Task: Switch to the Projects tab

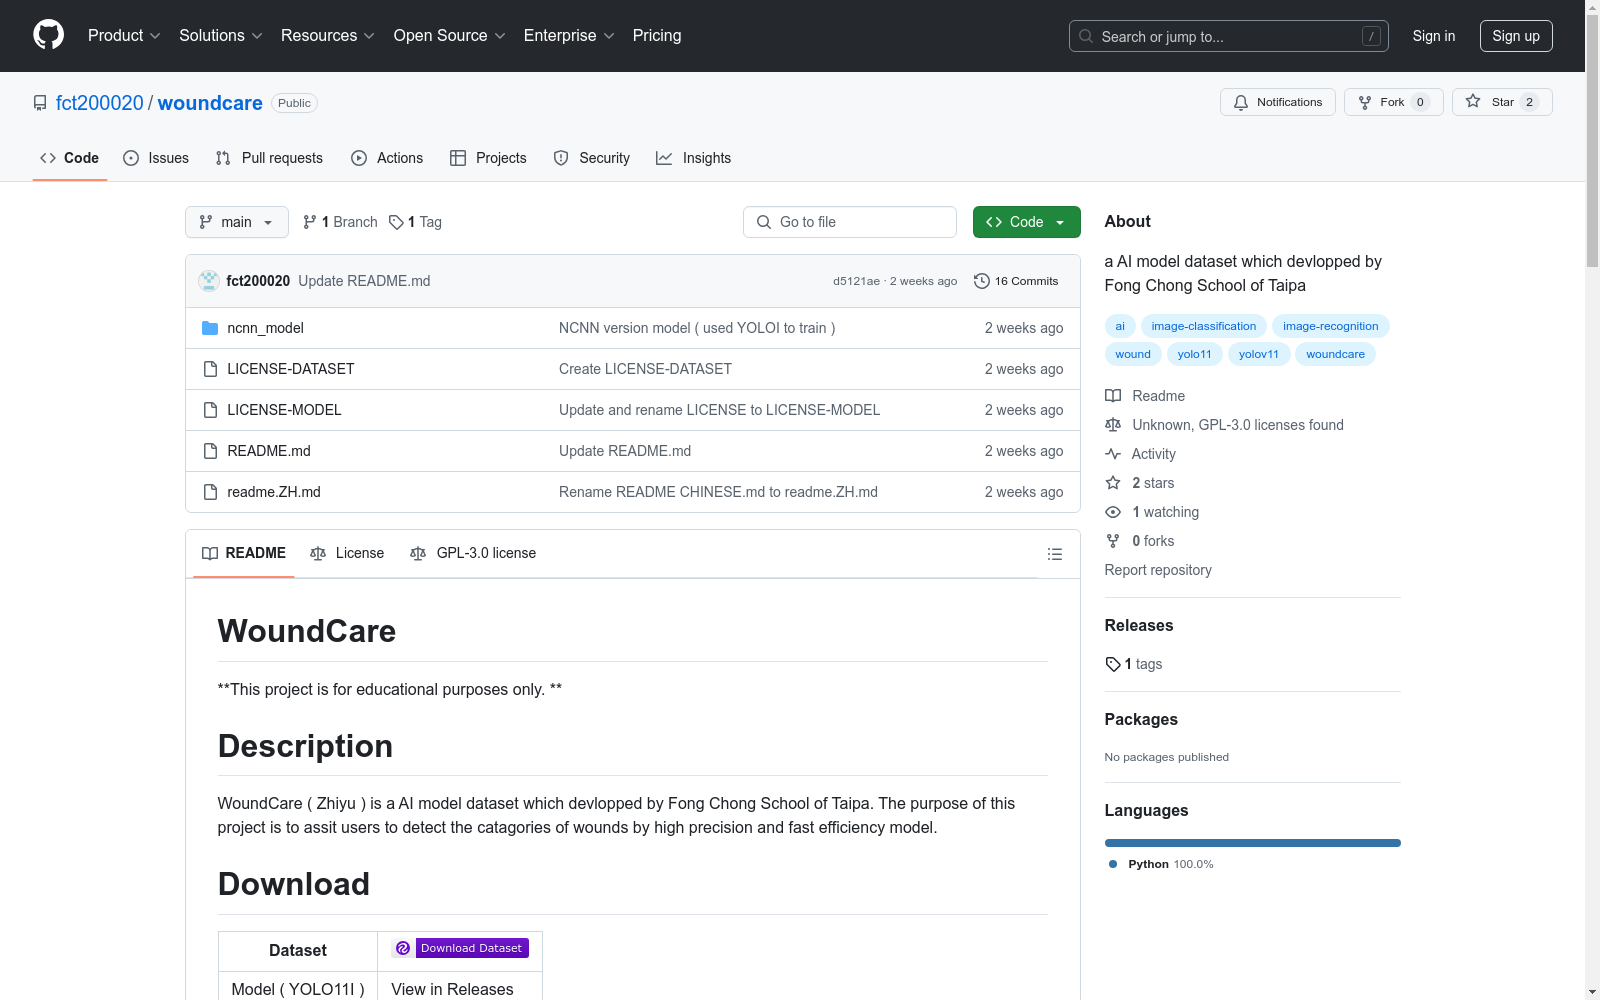Action: [x=488, y=158]
